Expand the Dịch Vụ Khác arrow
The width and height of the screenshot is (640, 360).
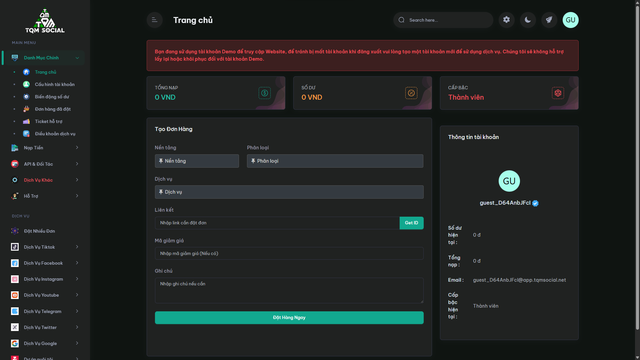tap(77, 180)
